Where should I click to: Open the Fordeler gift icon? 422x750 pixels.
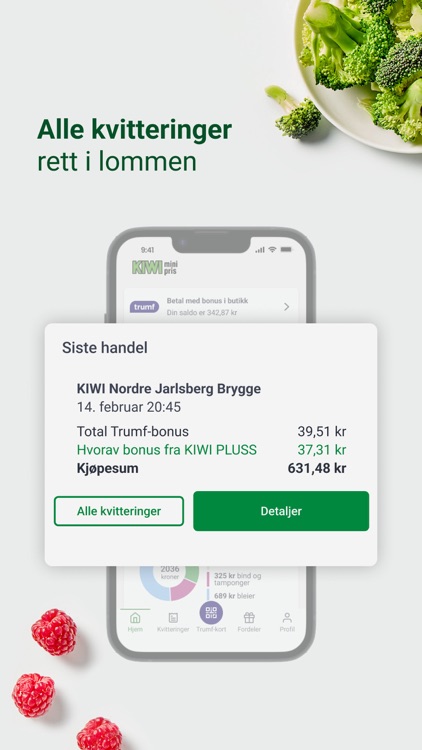point(249,618)
